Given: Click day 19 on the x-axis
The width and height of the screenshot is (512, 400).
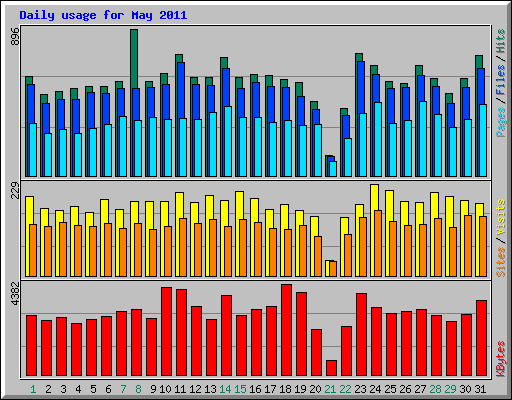Looking at the screenshot, I should [300, 389].
